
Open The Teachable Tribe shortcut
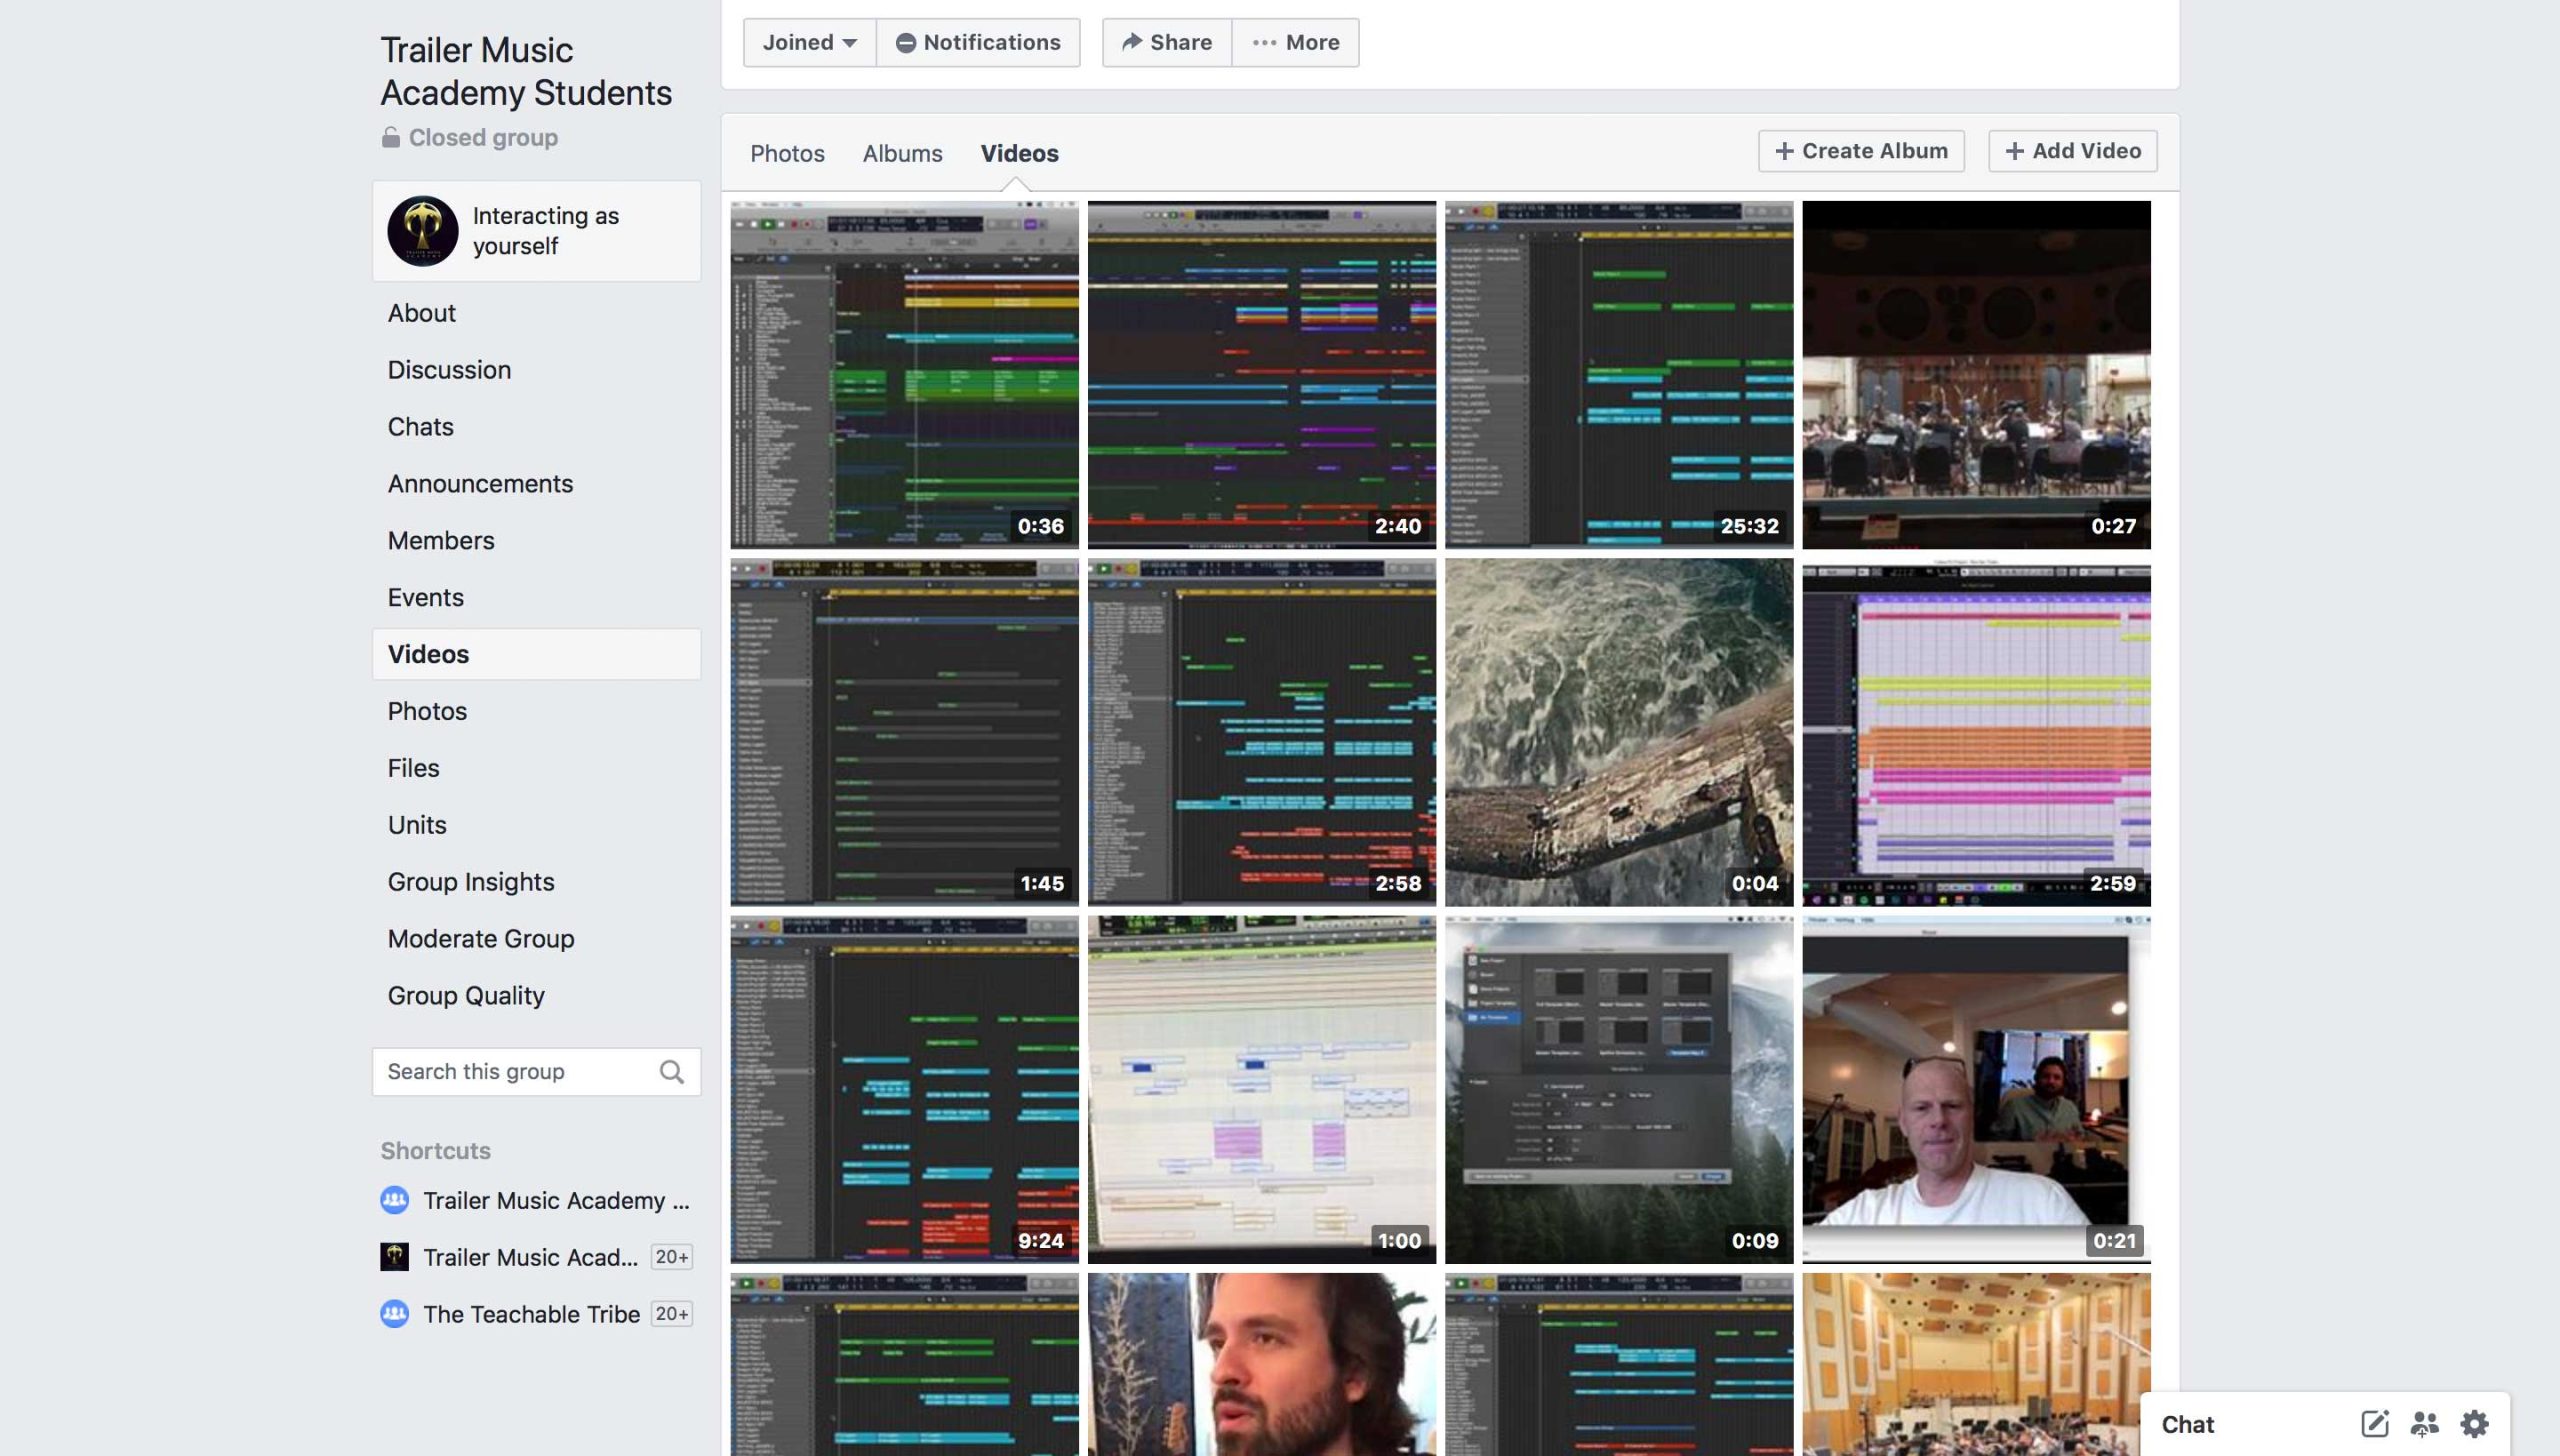[x=530, y=1314]
